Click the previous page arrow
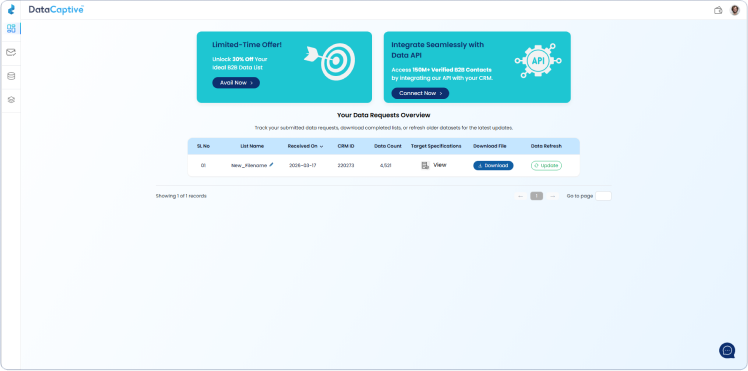 (x=520, y=196)
